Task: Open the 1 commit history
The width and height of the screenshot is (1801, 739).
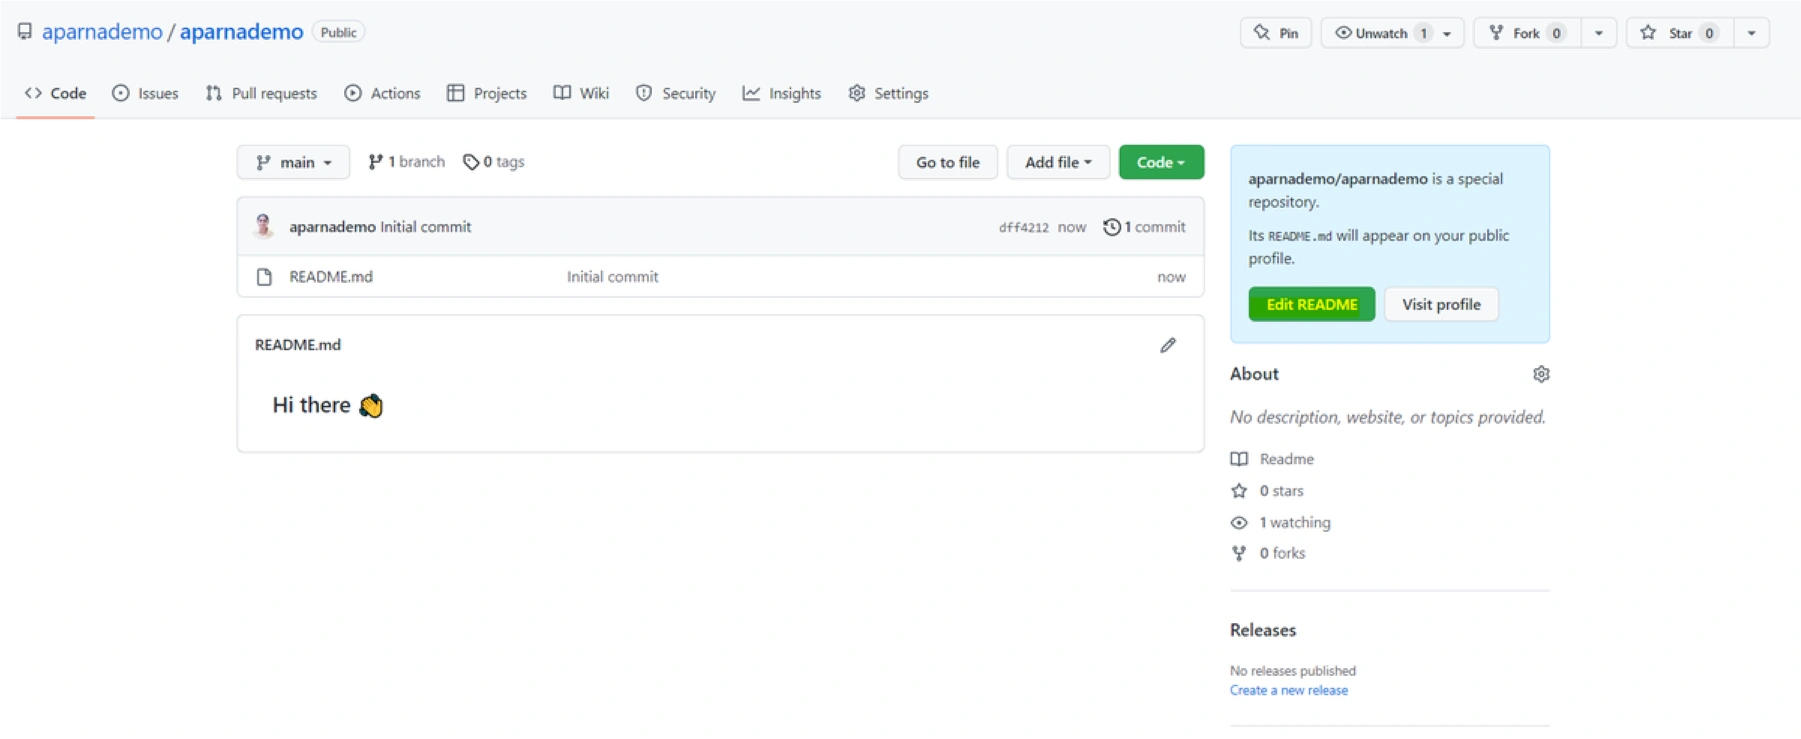Action: tap(1144, 227)
